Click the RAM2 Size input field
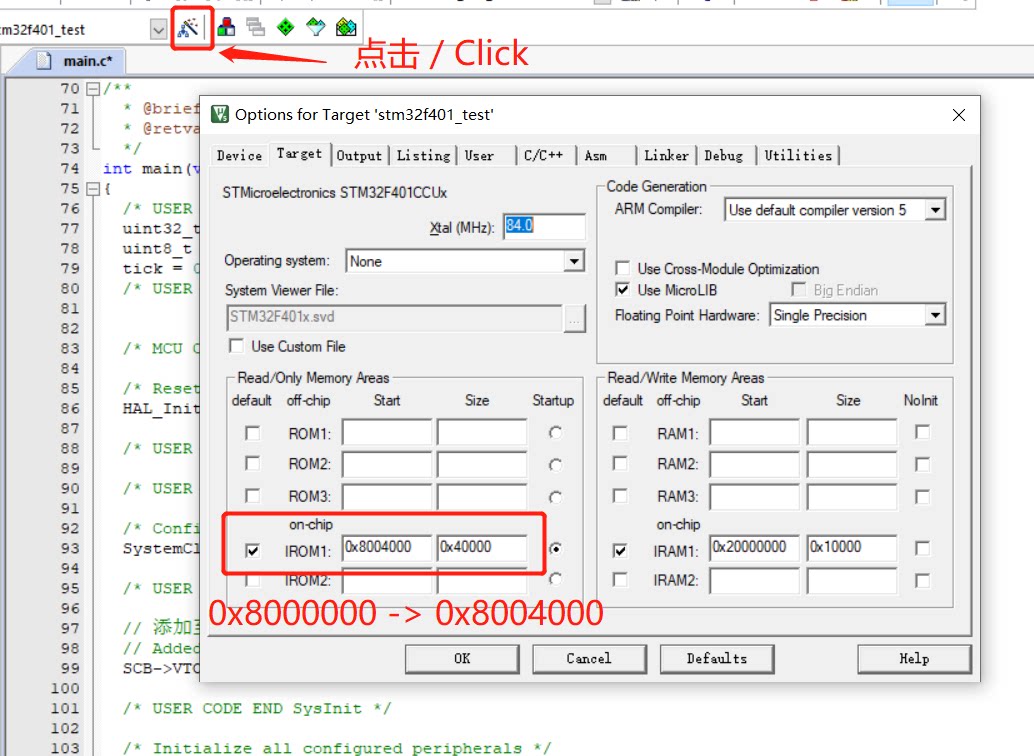The image size is (1034, 756). [851, 464]
